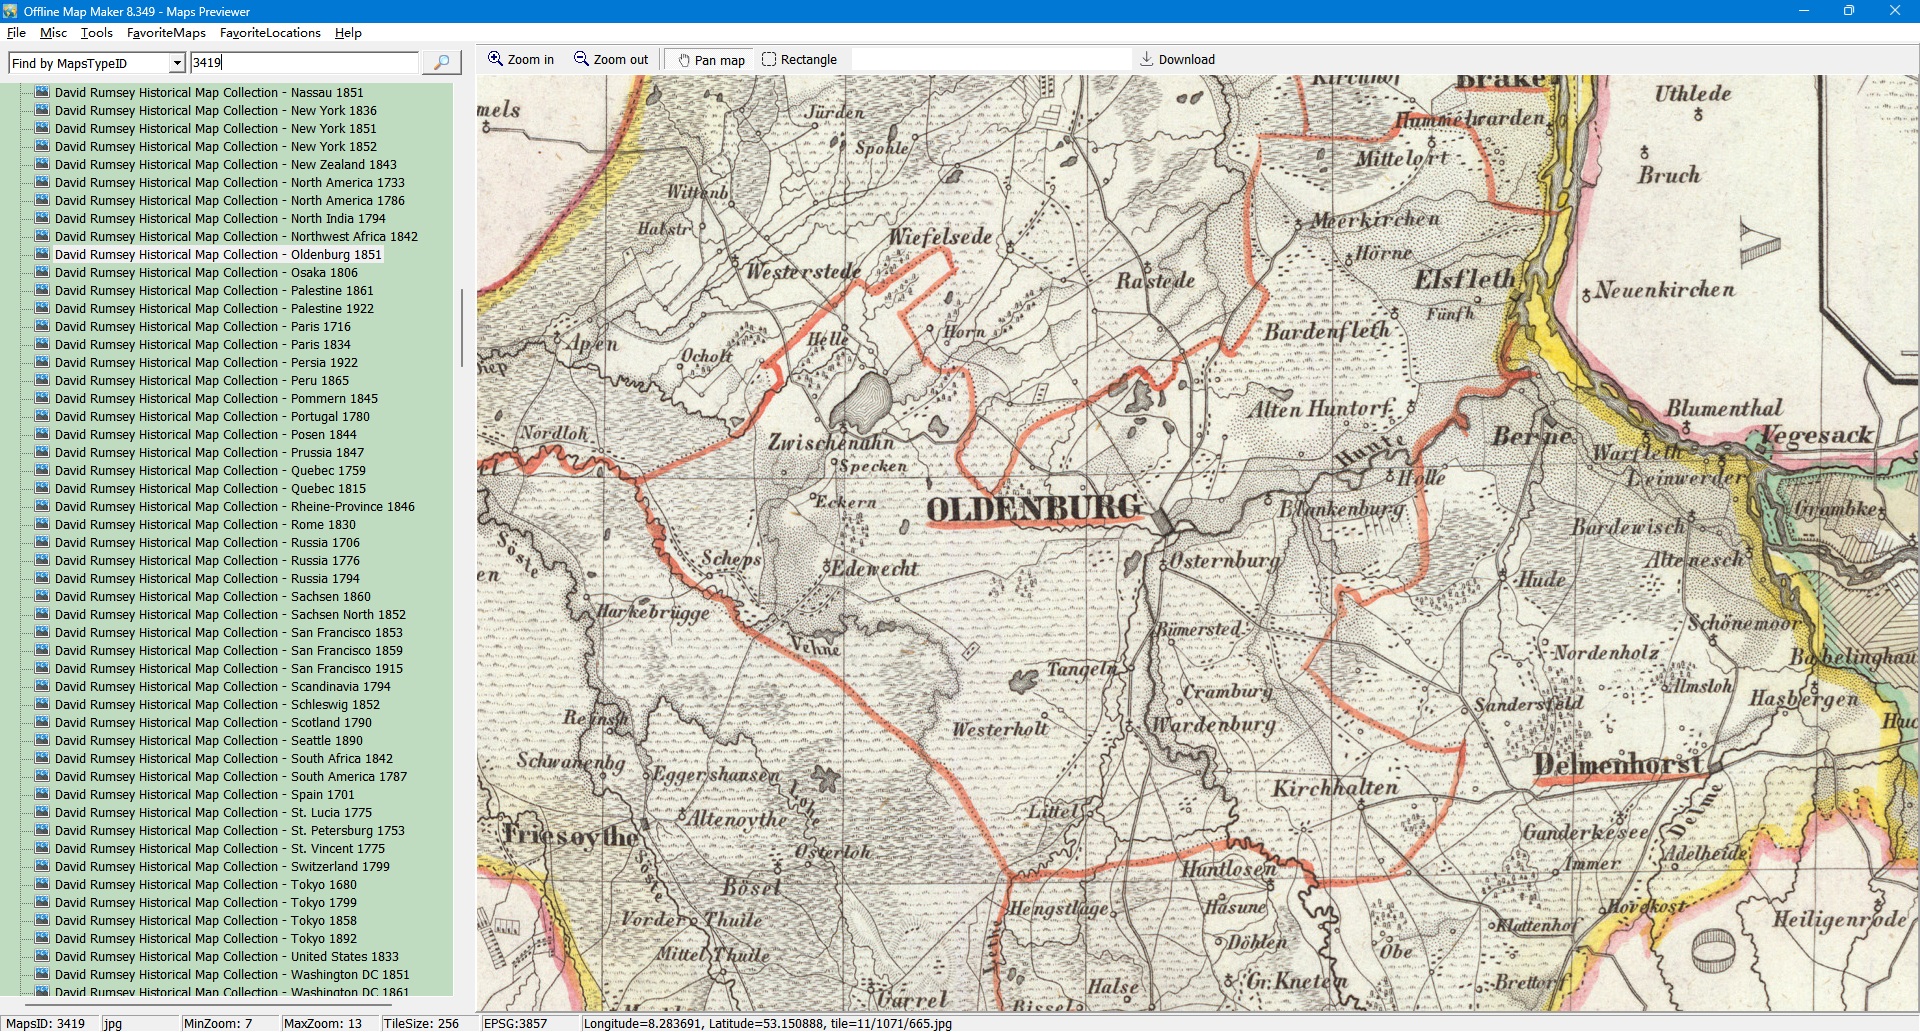Viewport: 1920px width, 1032px height.
Task: Select the Oldenburg 1851 map entry
Action: [x=218, y=255]
